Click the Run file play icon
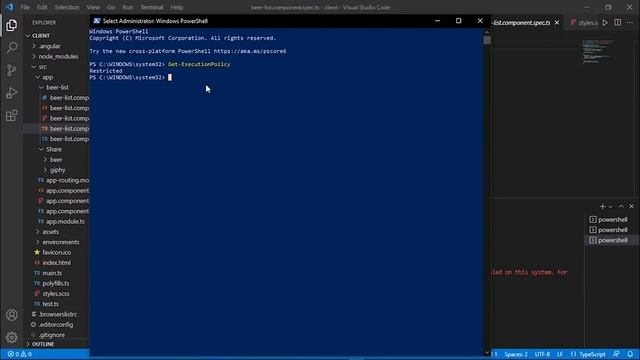 tap(605, 23)
